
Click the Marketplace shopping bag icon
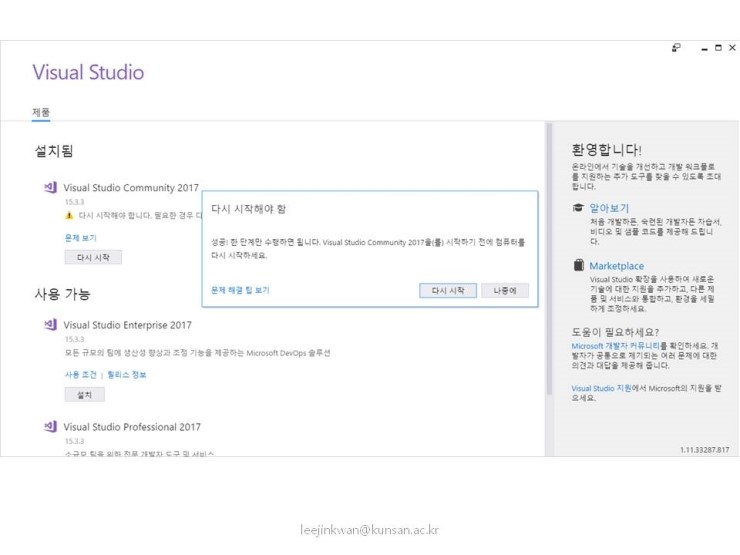579,265
